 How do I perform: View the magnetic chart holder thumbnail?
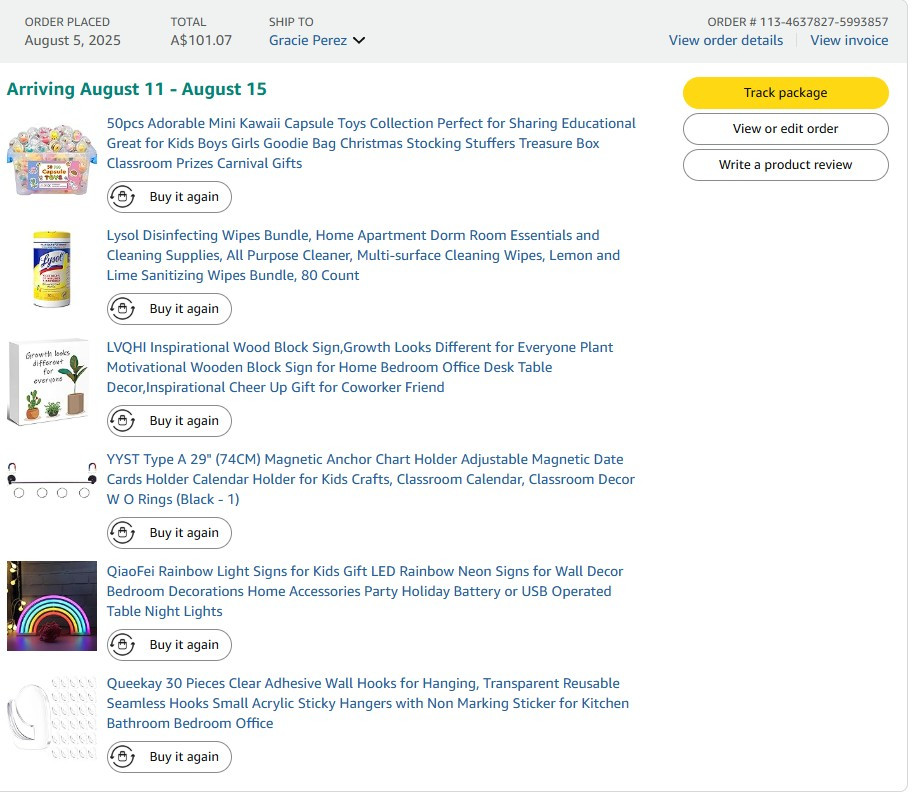[52, 481]
